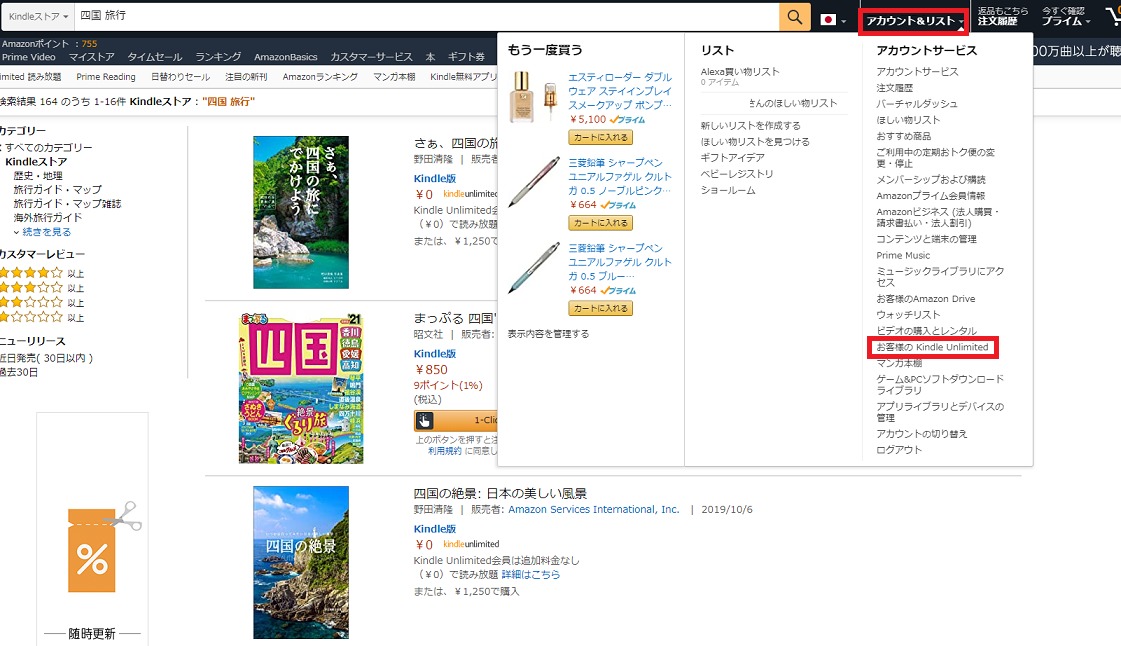
Task: Click the エスティローダー foundation product image
Action: [533, 98]
